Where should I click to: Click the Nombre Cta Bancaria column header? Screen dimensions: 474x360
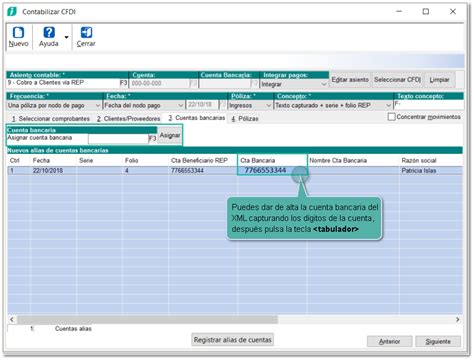(353, 160)
